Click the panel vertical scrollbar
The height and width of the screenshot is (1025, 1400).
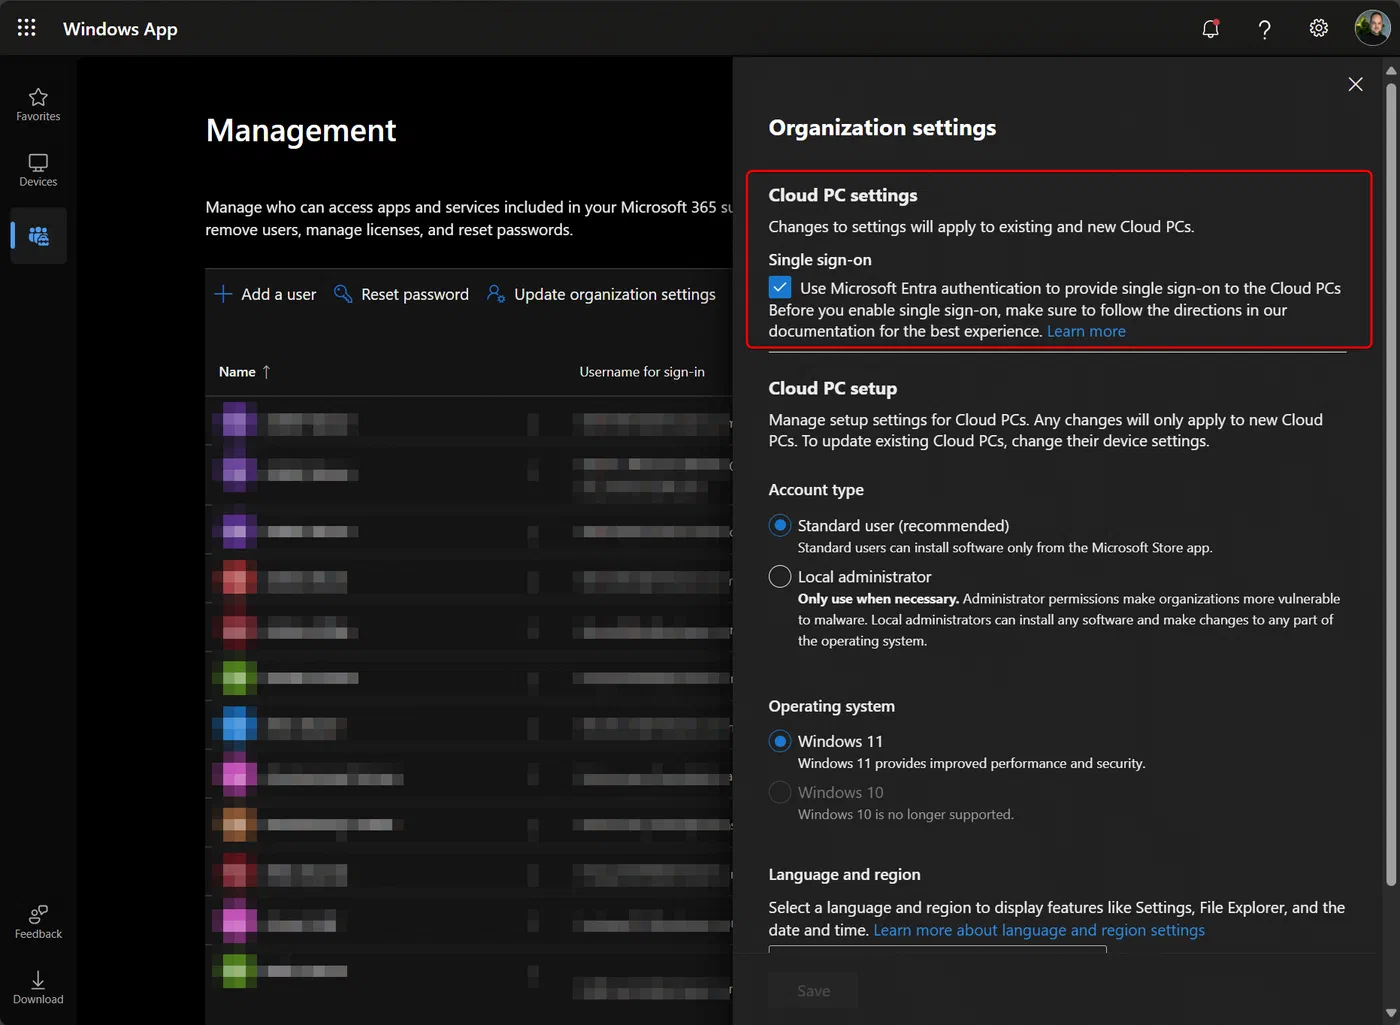tap(1391, 484)
